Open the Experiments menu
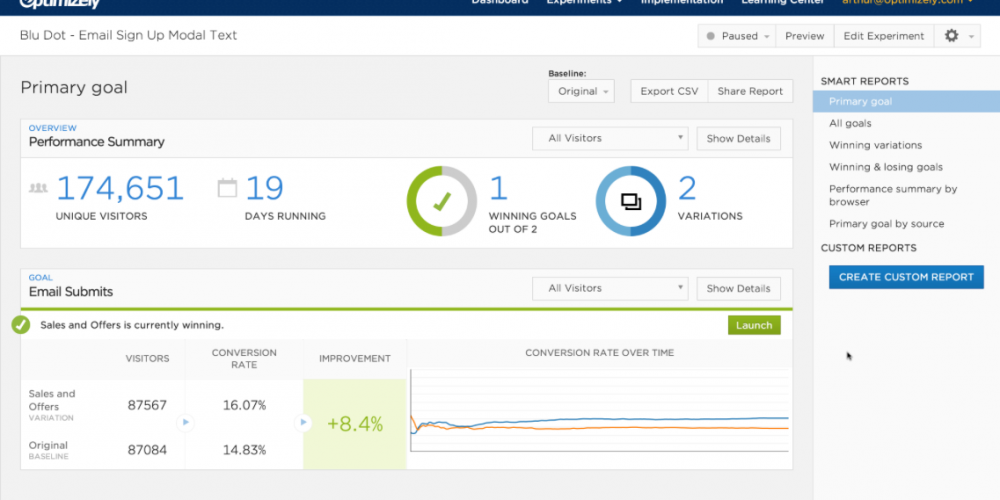The width and height of the screenshot is (1000, 500). [585, 2]
